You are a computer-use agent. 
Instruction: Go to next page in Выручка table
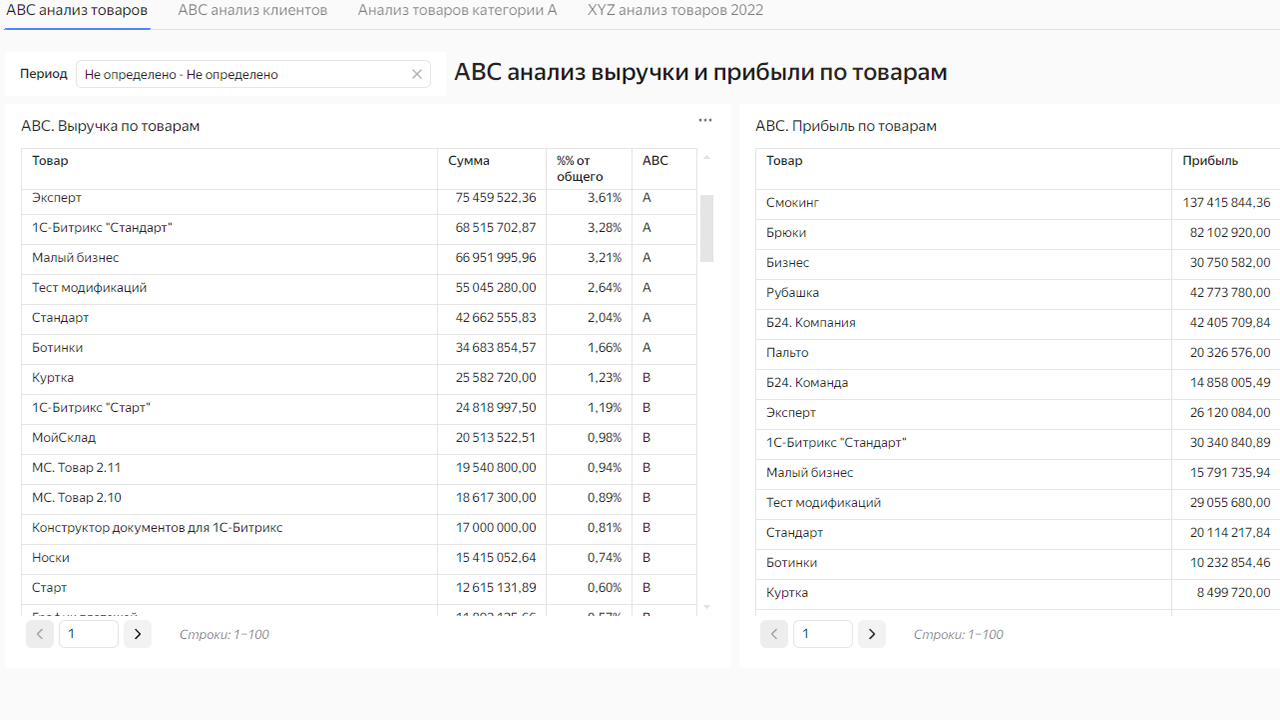138,634
